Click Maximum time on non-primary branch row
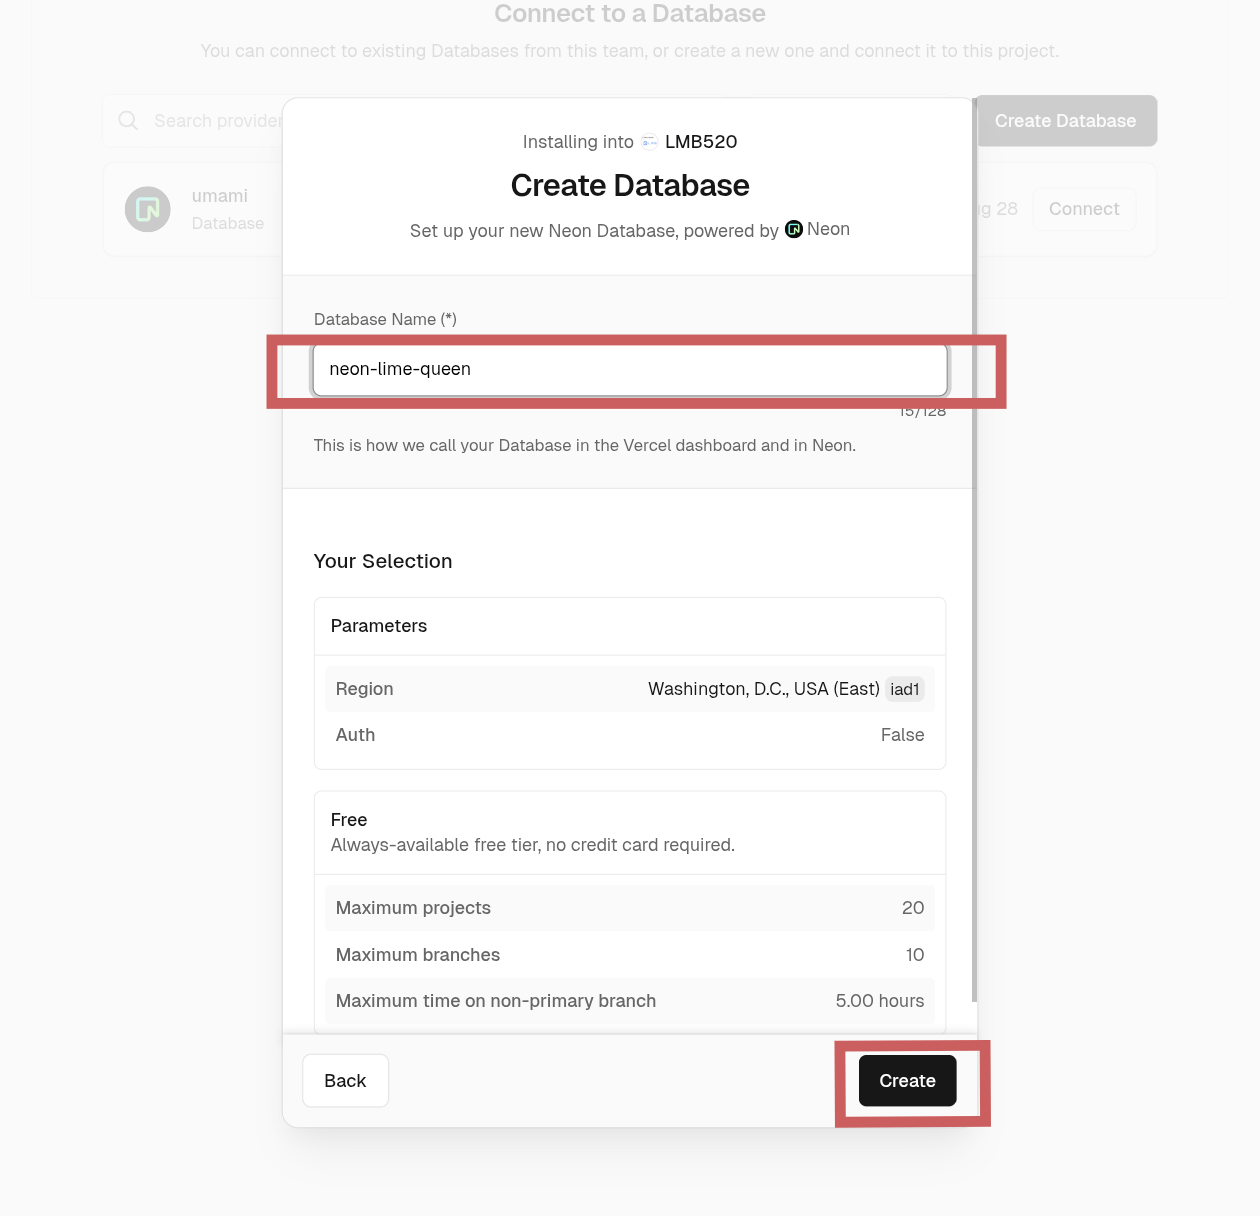The height and width of the screenshot is (1216, 1260). 630,1001
